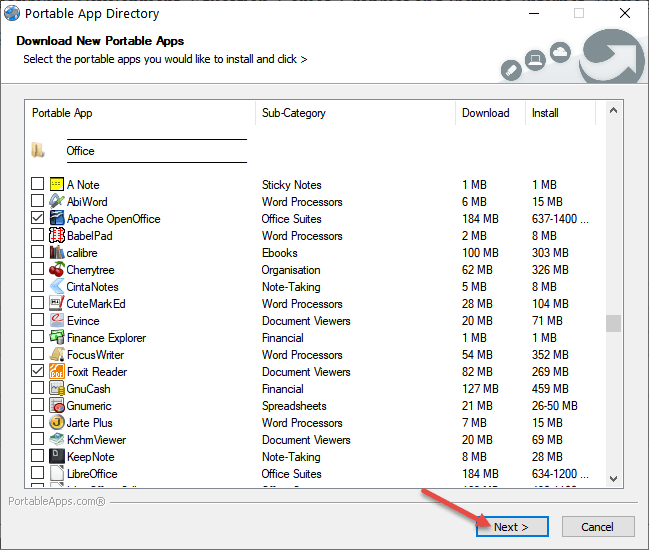Click the Next > button
Image resolution: width=649 pixels, height=550 pixels.
(x=512, y=526)
